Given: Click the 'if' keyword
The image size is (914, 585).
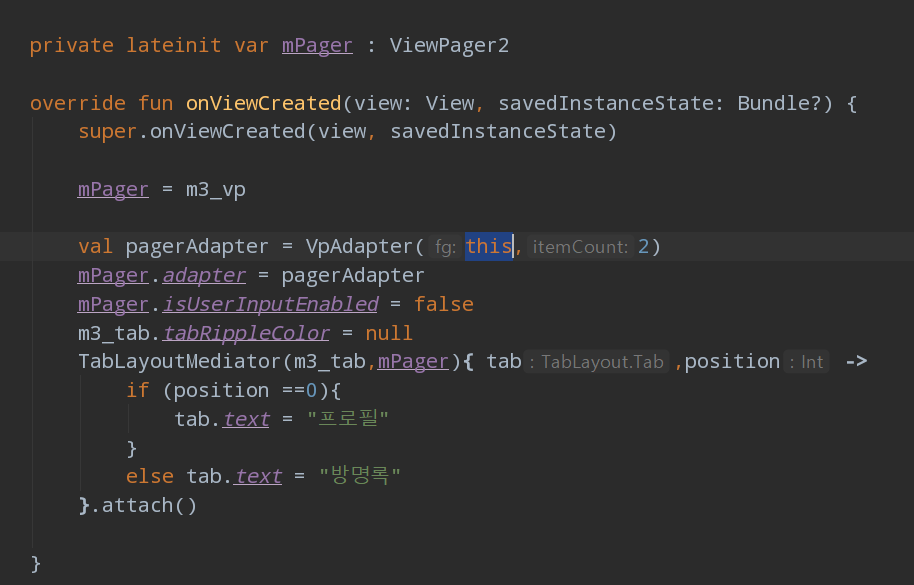Looking at the screenshot, I should pyautogui.click(x=138, y=390).
